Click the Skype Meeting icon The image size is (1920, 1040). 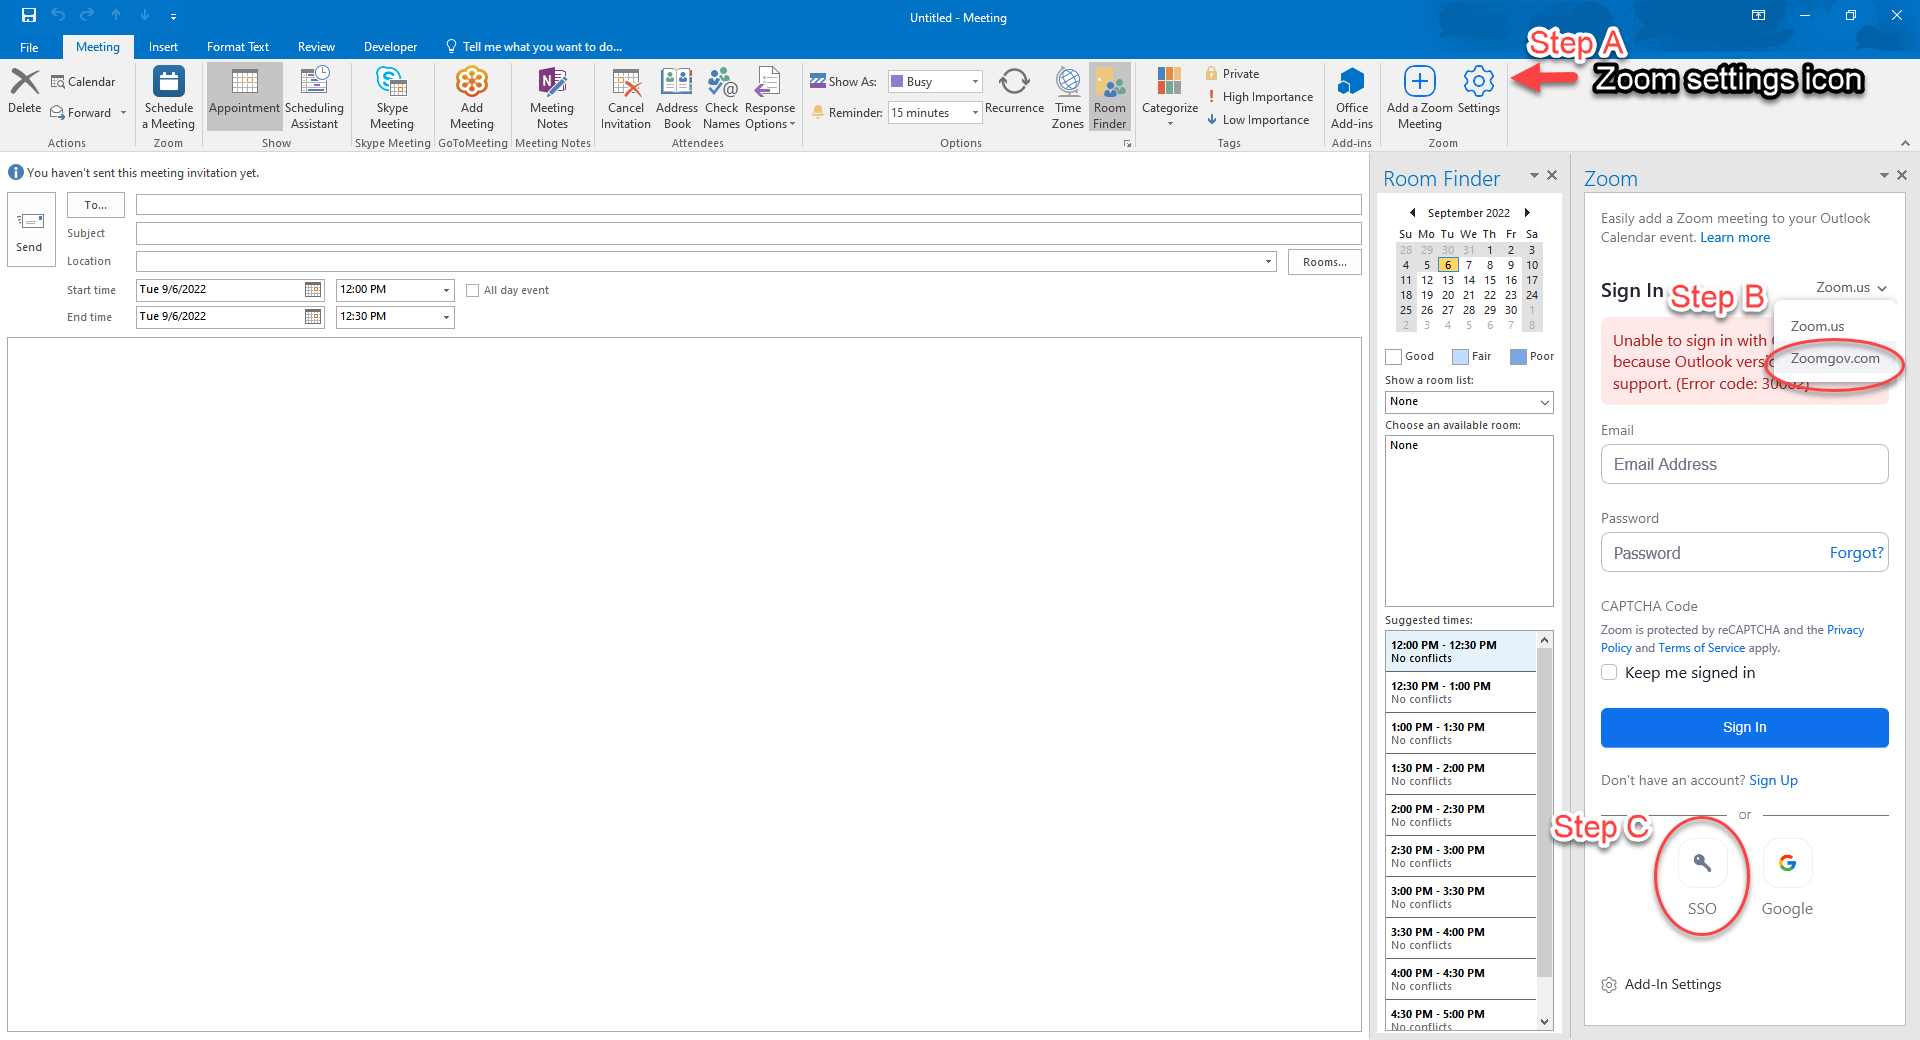(391, 82)
